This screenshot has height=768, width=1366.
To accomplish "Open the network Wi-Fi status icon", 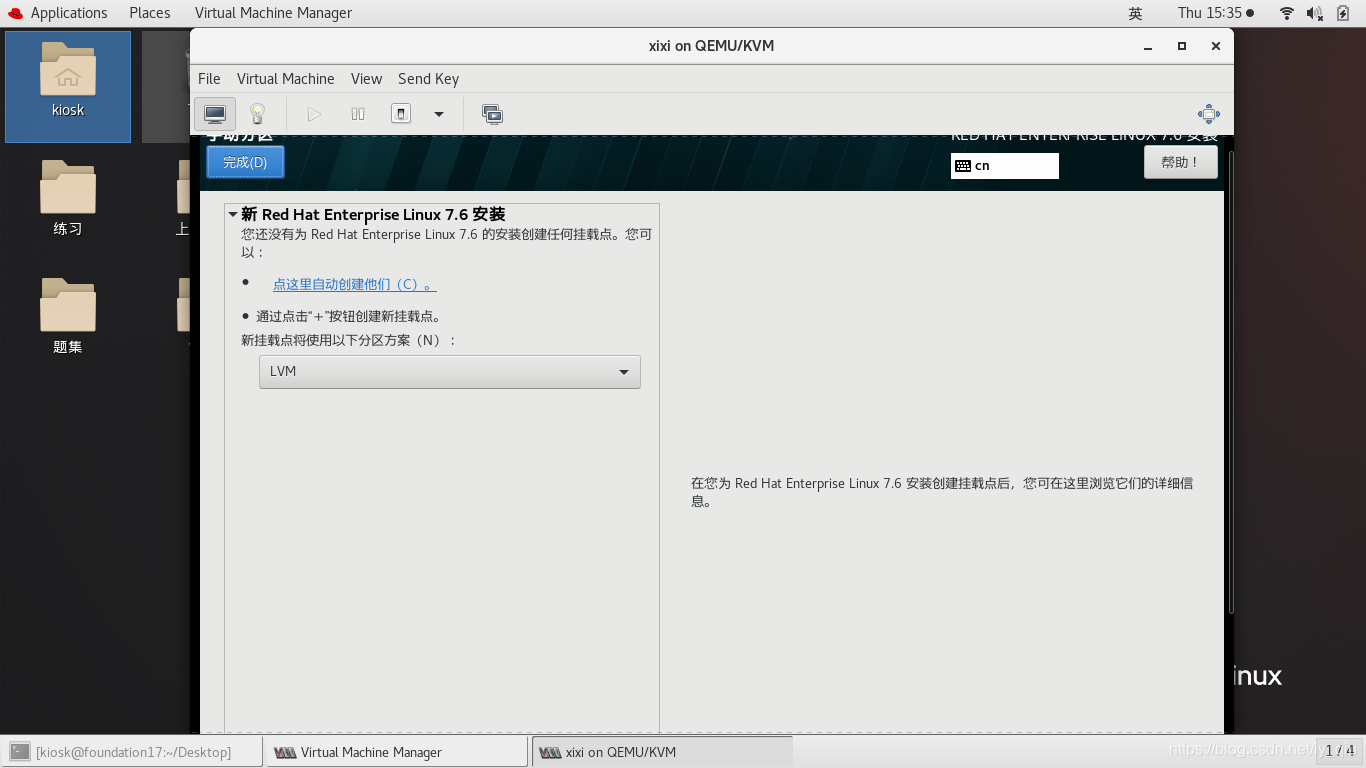I will click(x=1285, y=13).
